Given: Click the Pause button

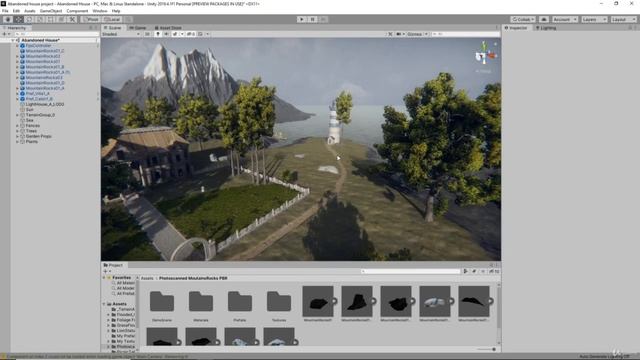Looking at the screenshot, I should tap(312, 19).
